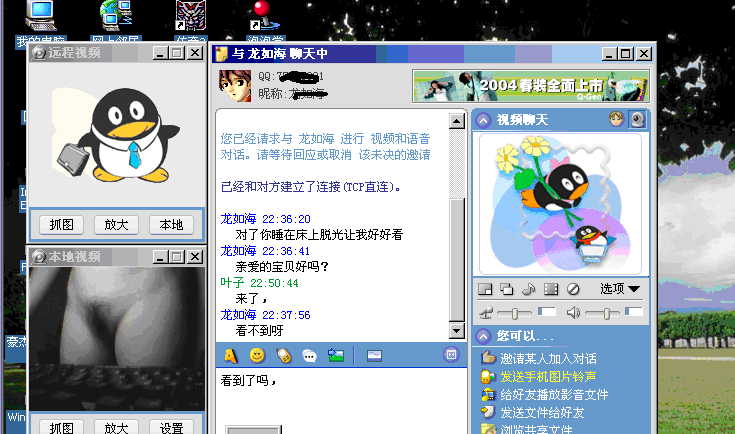This screenshot has height=434, width=735.
Task: Click the chat history scroll up arrow
Action: pyautogui.click(x=457, y=121)
